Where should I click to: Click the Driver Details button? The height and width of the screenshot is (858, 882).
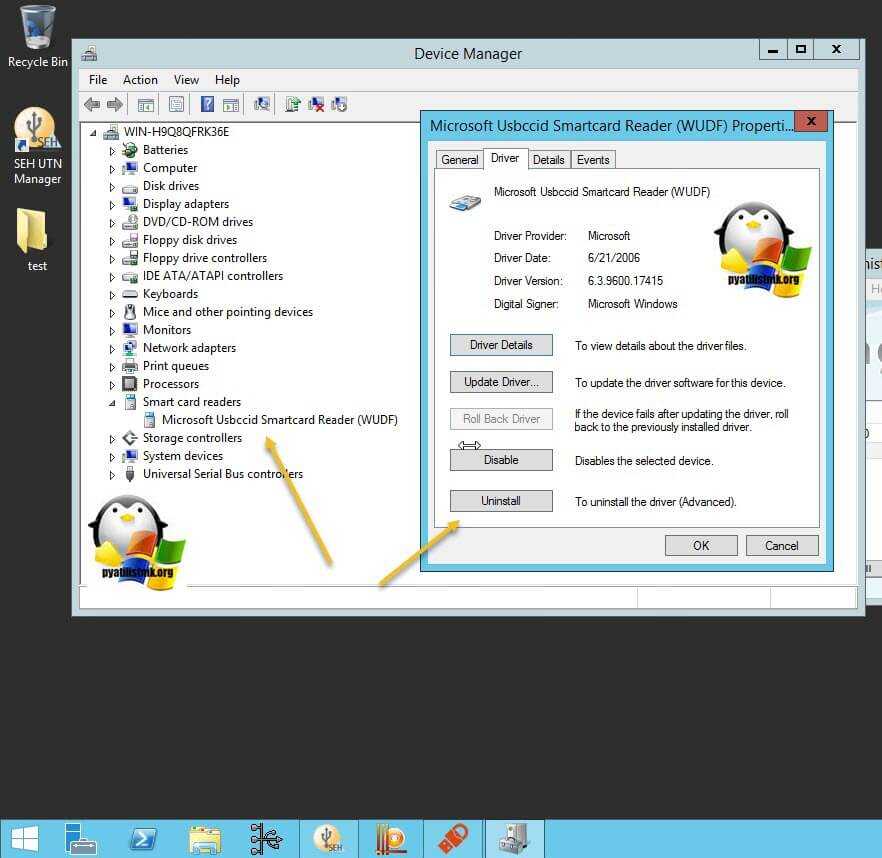pos(501,345)
